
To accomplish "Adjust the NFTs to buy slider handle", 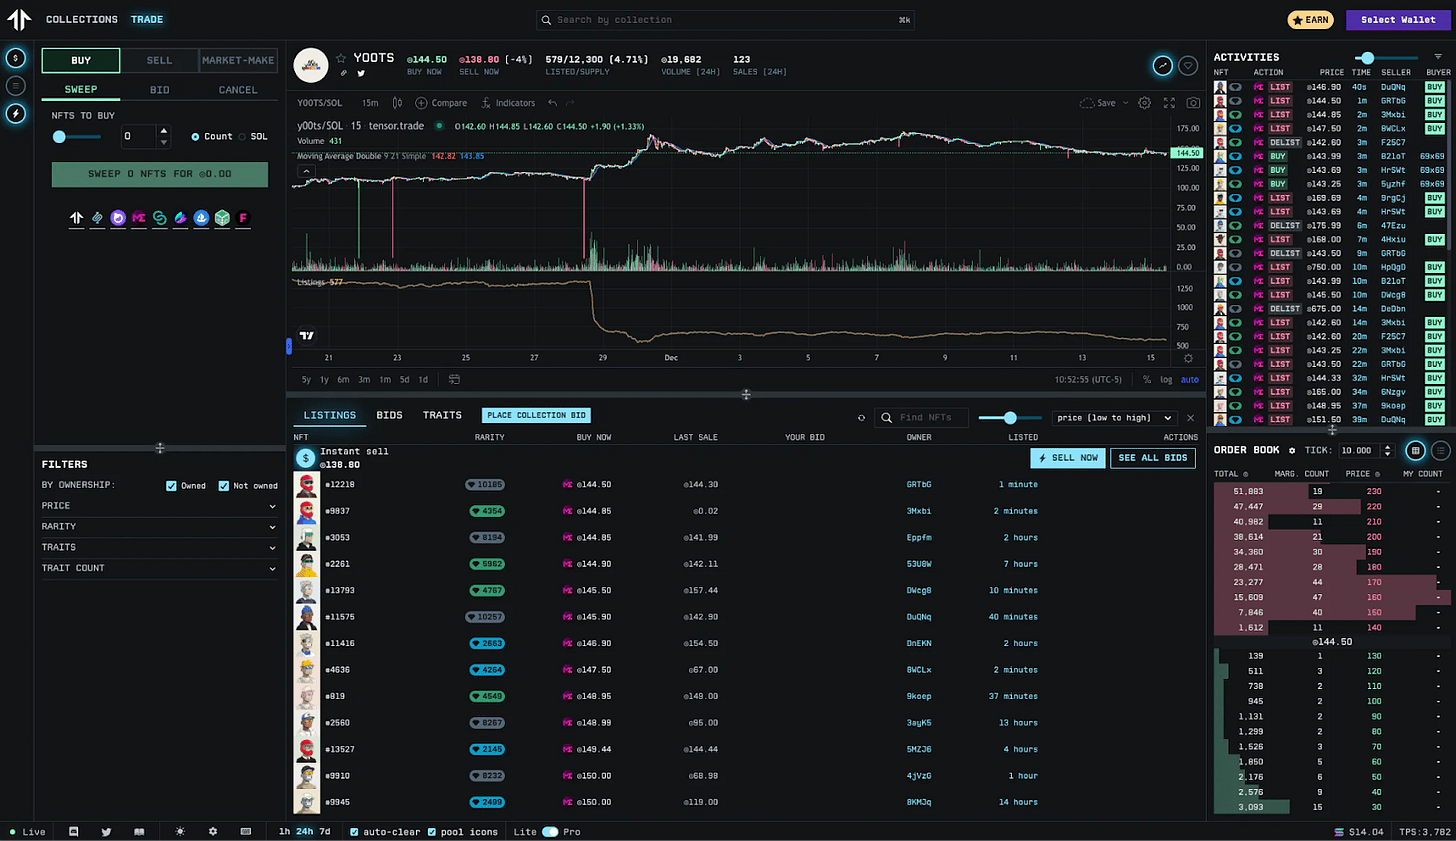I will 59,137.
